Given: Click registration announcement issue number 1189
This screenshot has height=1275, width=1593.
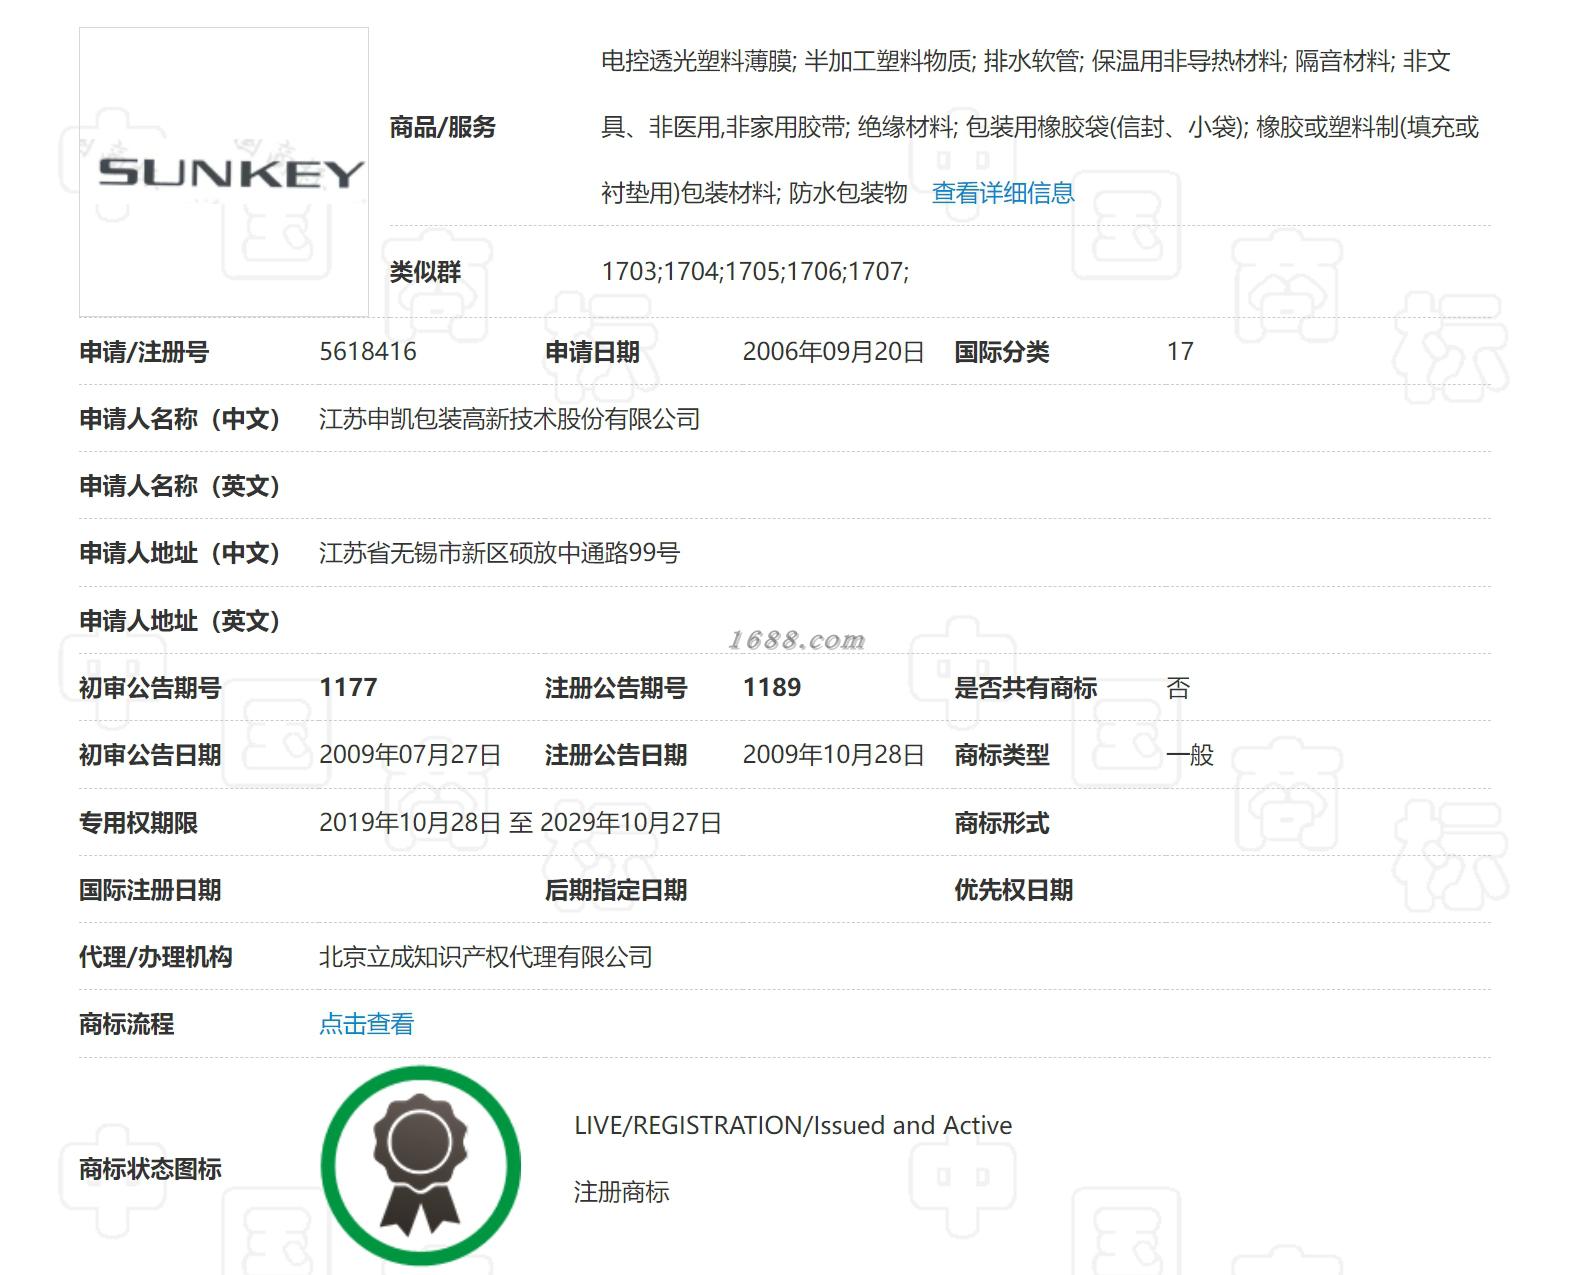Looking at the screenshot, I should pos(772,688).
